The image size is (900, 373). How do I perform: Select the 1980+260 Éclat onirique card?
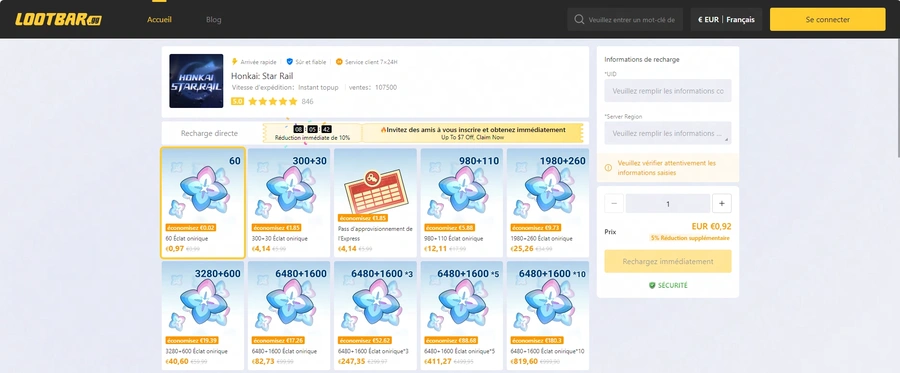(548, 203)
